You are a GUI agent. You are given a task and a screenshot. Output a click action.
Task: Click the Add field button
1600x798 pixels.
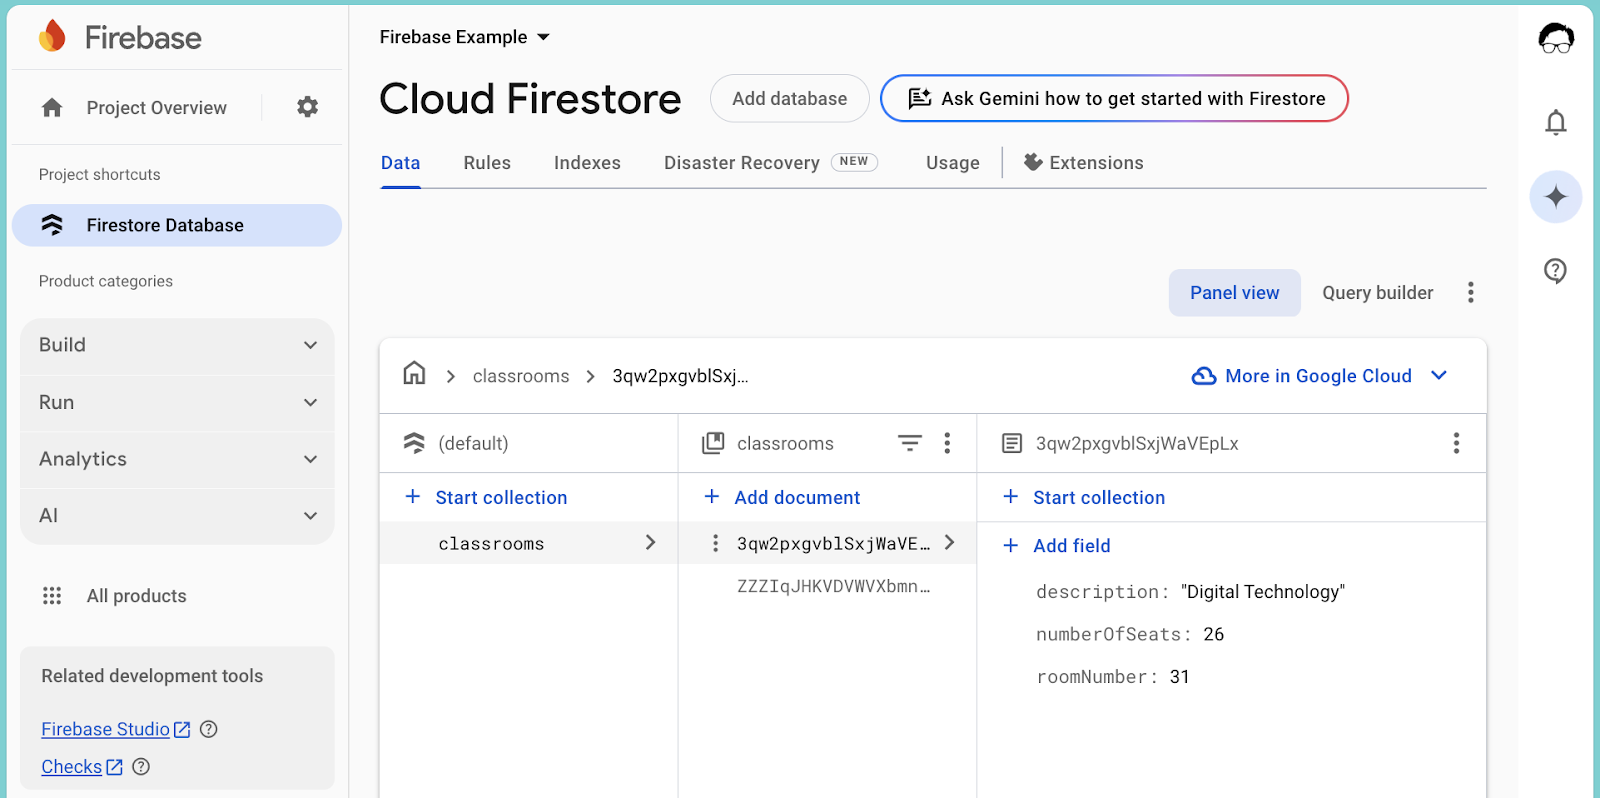[x=1057, y=545]
